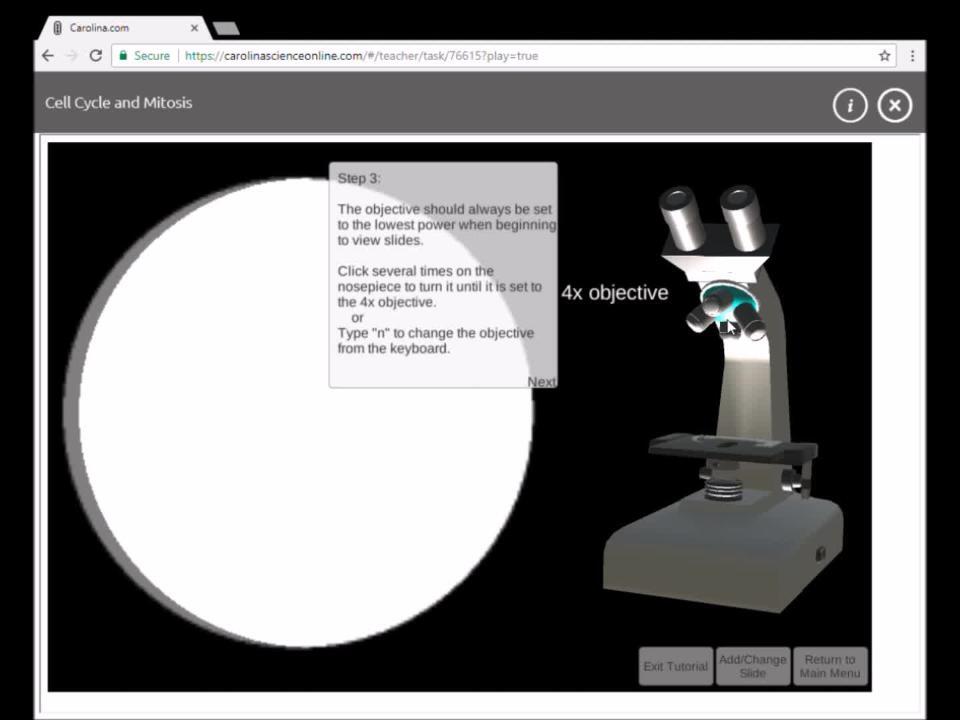Image resolution: width=960 pixels, height=720 pixels.
Task: Click the white circular field of view
Action: coord(304,412)
